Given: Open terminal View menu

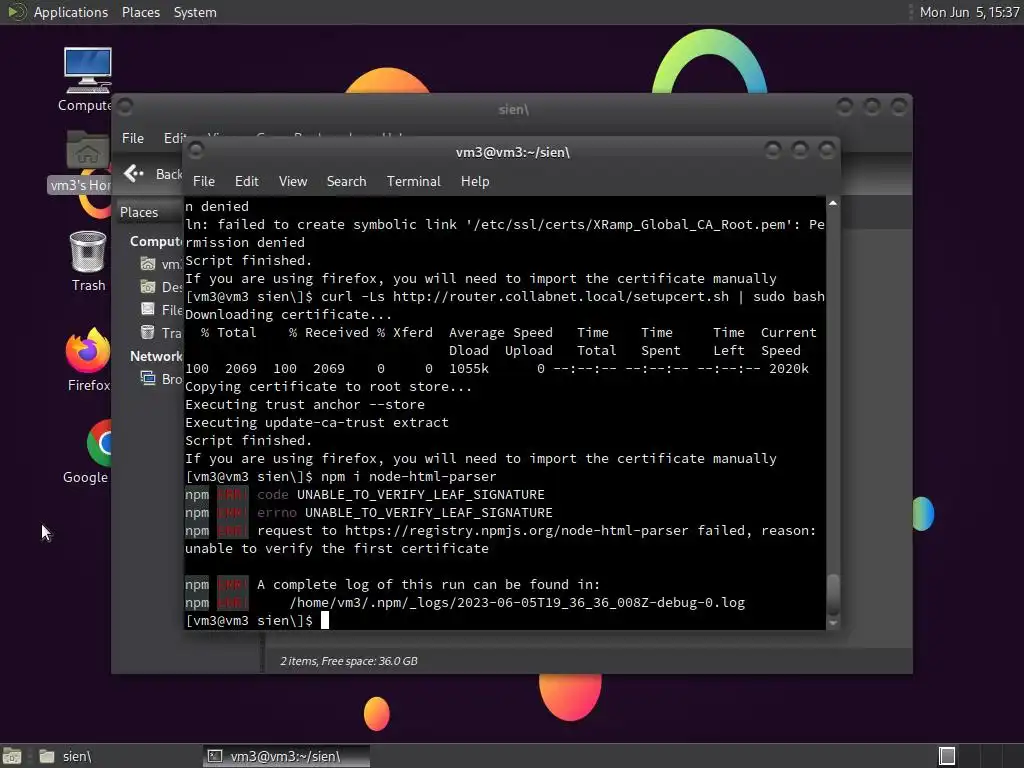Looking at the screenshot, I should pyautogui.click(x=293, y=182).
